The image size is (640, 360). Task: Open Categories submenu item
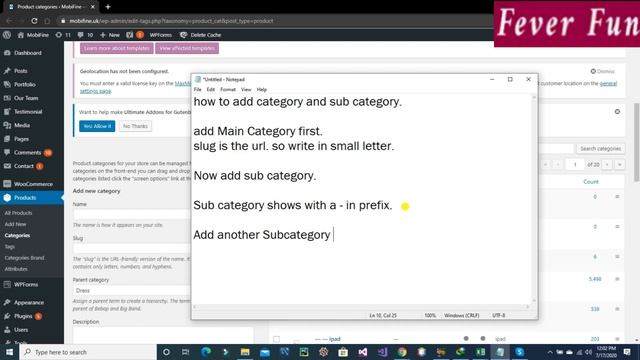tap(17, 236)
